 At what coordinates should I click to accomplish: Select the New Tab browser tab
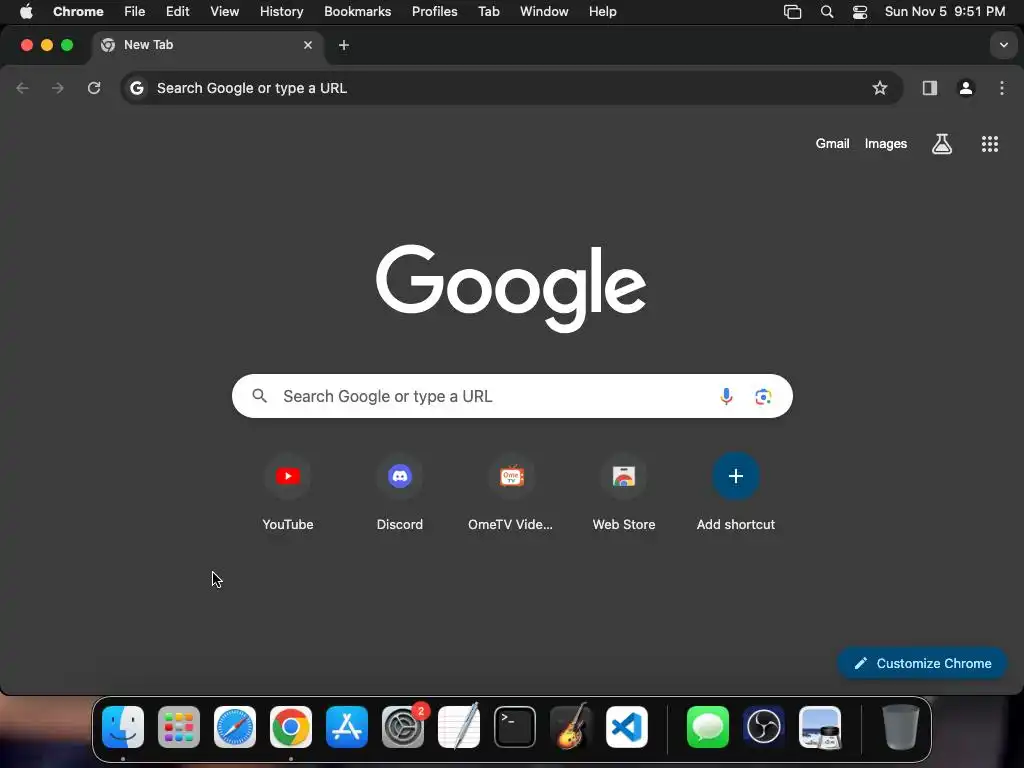tap(208, 45)
